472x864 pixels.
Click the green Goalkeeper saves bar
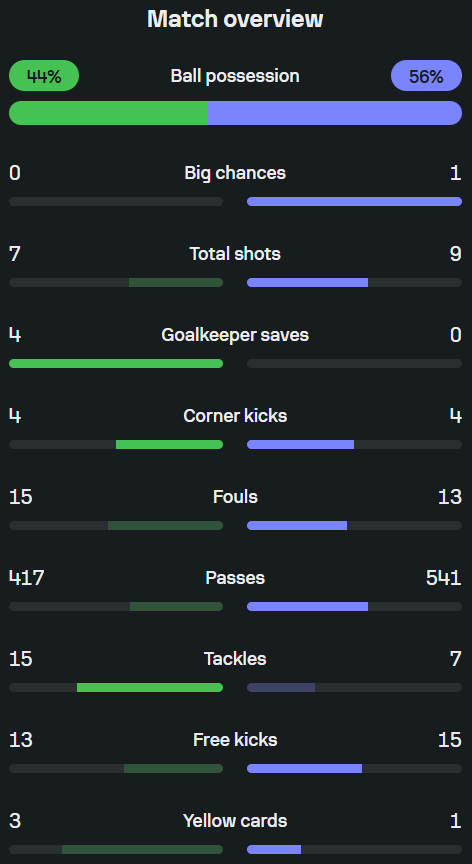pos(116,364)
